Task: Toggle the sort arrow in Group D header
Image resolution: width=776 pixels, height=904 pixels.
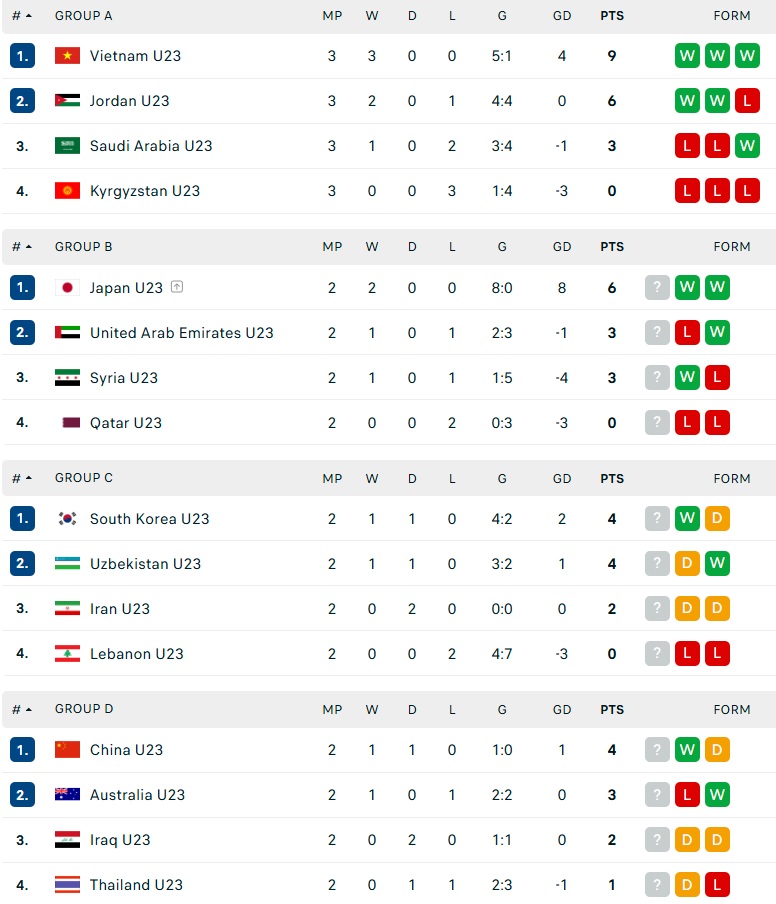Action: [28, 710]
